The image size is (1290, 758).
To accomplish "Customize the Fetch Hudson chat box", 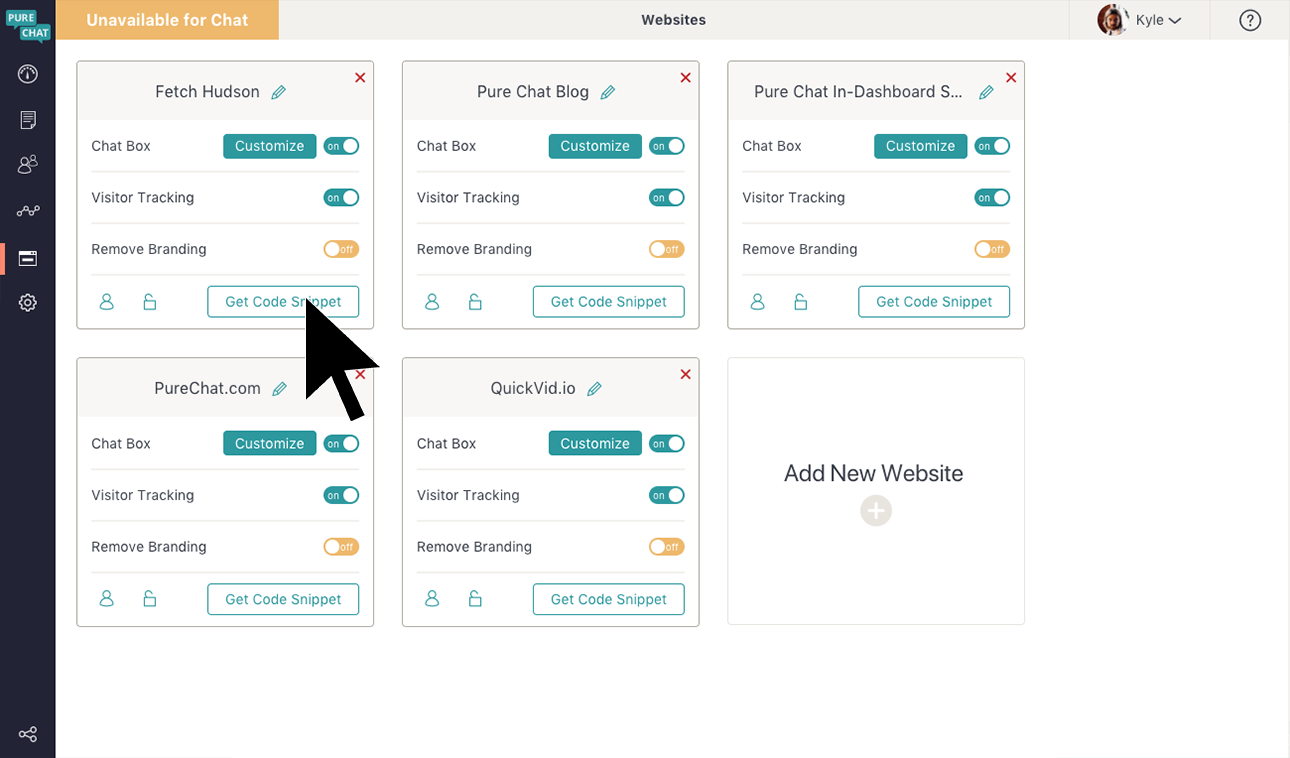I will coord(270,146).
